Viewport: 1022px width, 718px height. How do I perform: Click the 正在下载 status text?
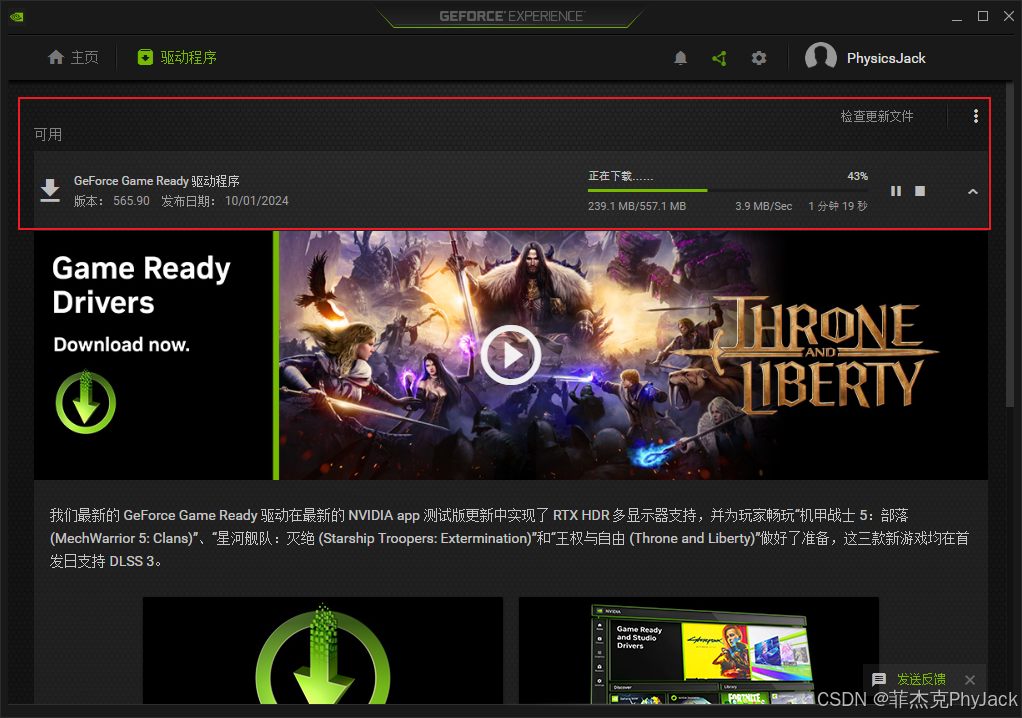620,176
